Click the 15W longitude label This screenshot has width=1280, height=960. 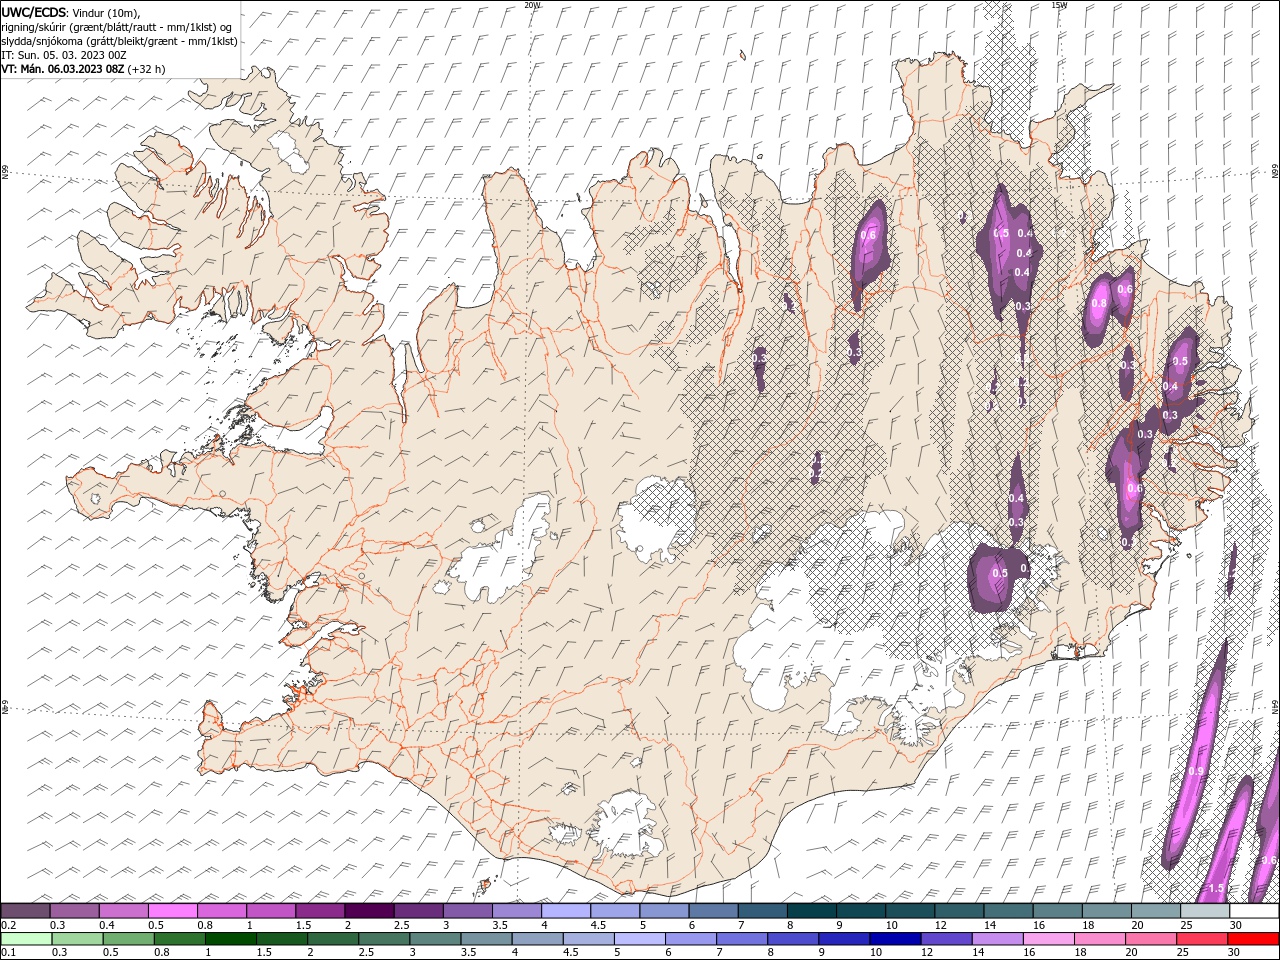click(1058, 5)
